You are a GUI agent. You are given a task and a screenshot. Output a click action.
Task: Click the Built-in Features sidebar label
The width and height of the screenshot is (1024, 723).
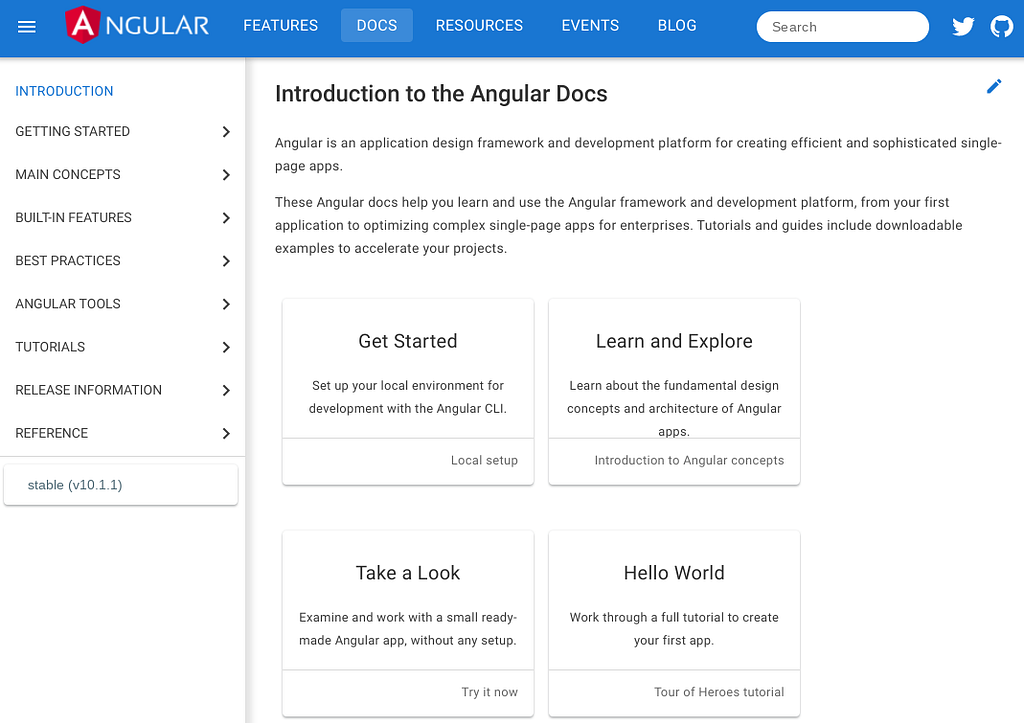click(x=73, y=218)
